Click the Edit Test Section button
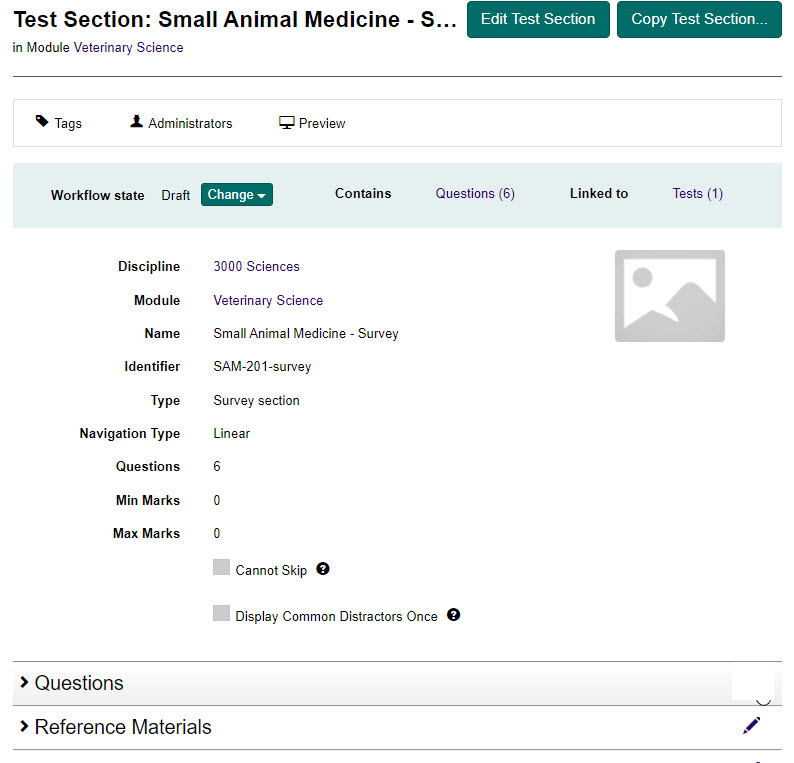This screenshot has width=794, height=763. (x=538, y=19)
